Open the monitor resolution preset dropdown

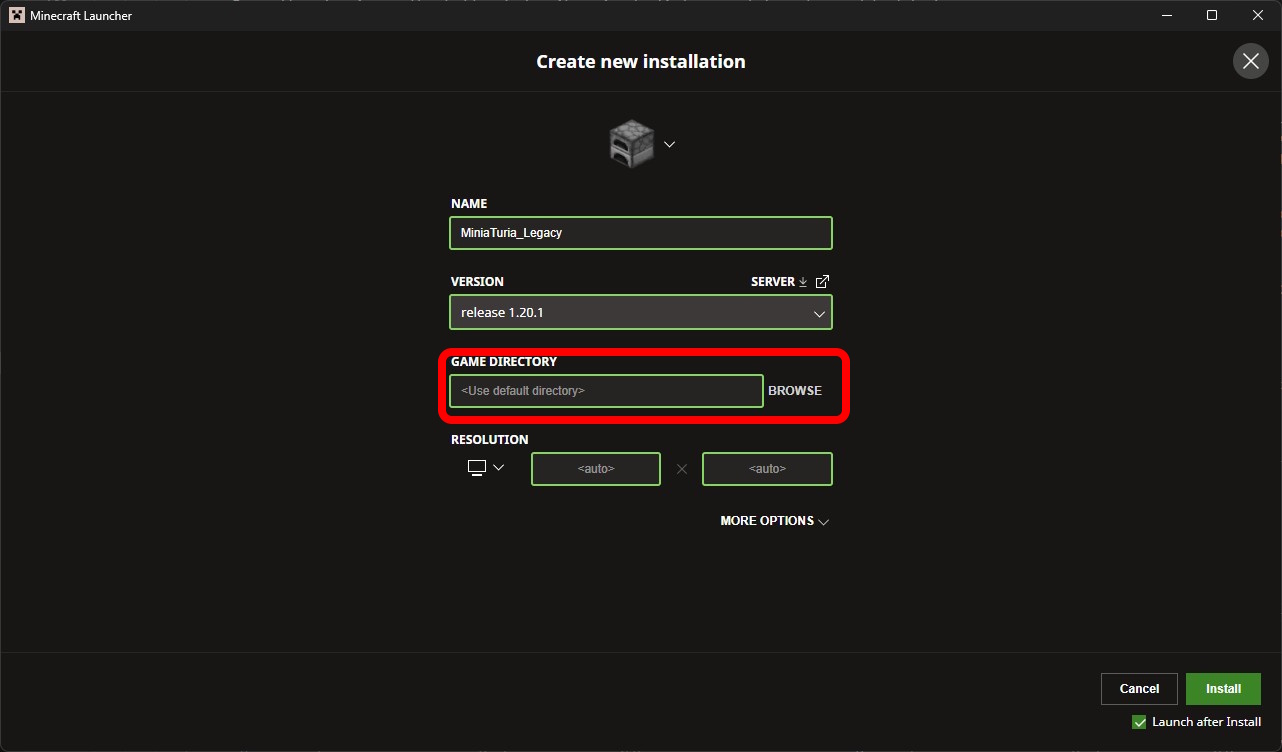486,468
